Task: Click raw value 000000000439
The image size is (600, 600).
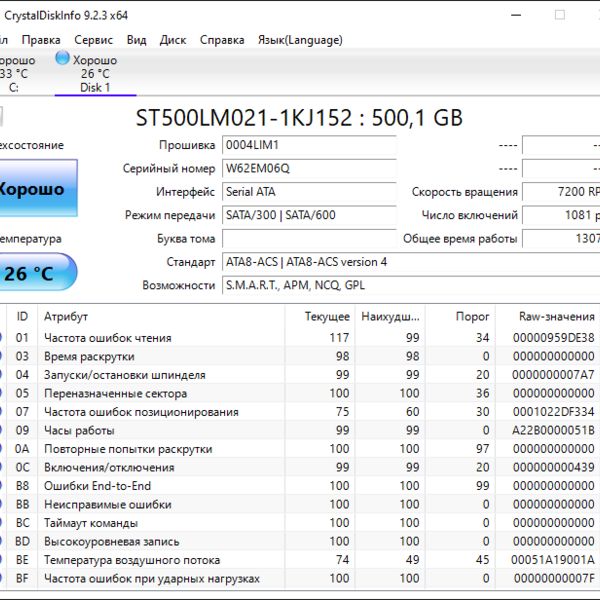Action: coord(553,467)
